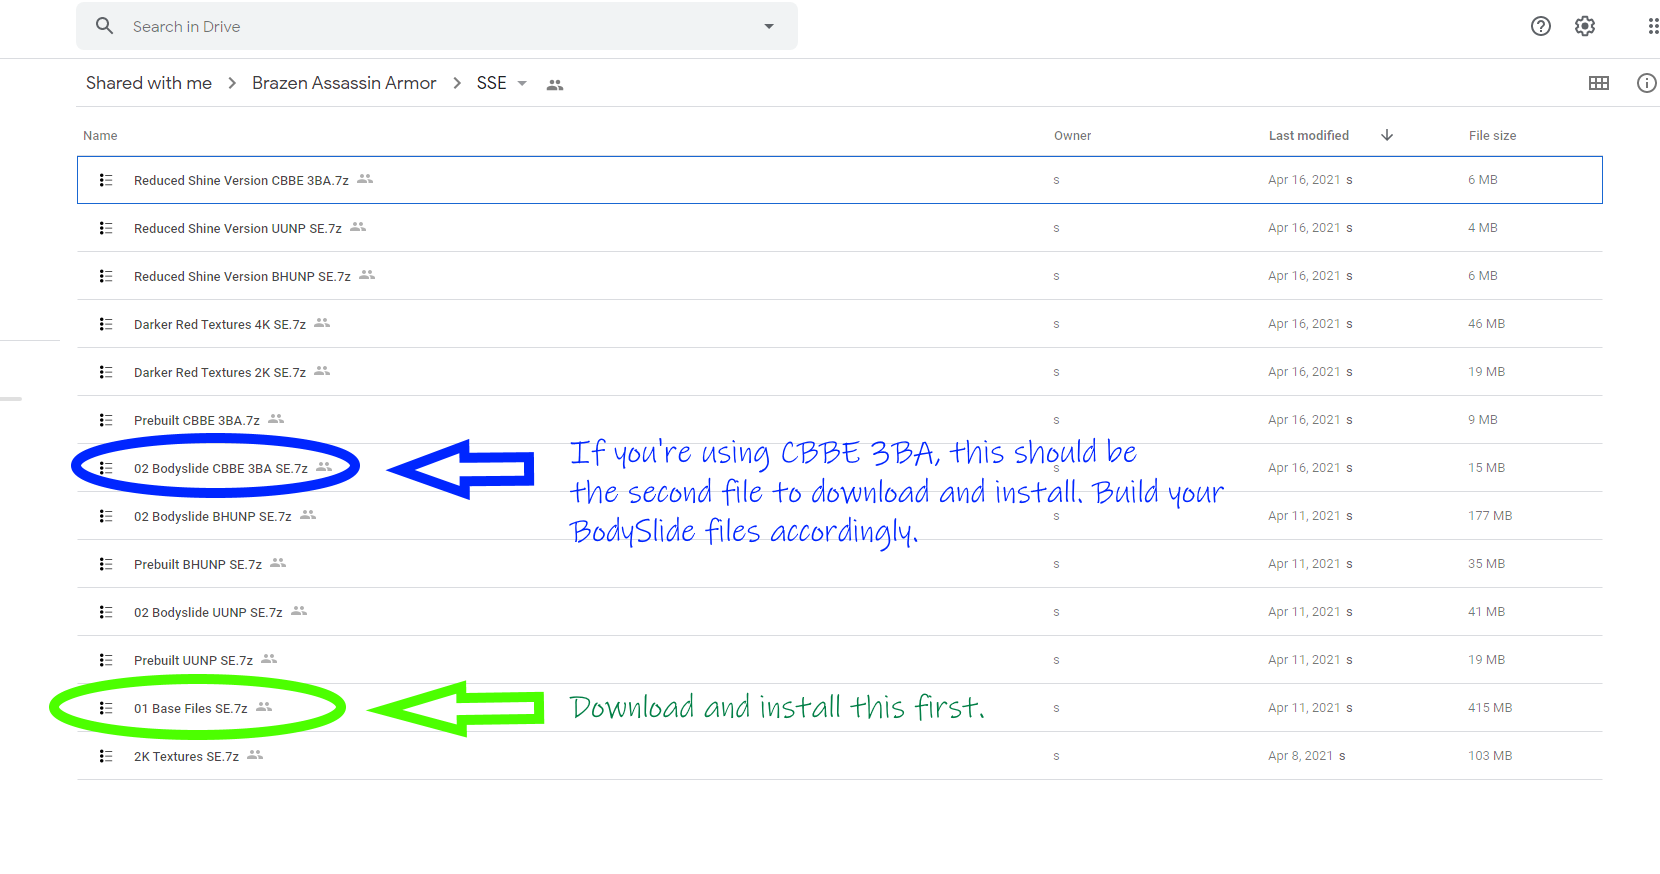
Task: Open Brazen Assassin Armor breadcrumb folder
Action: (344, 83)
